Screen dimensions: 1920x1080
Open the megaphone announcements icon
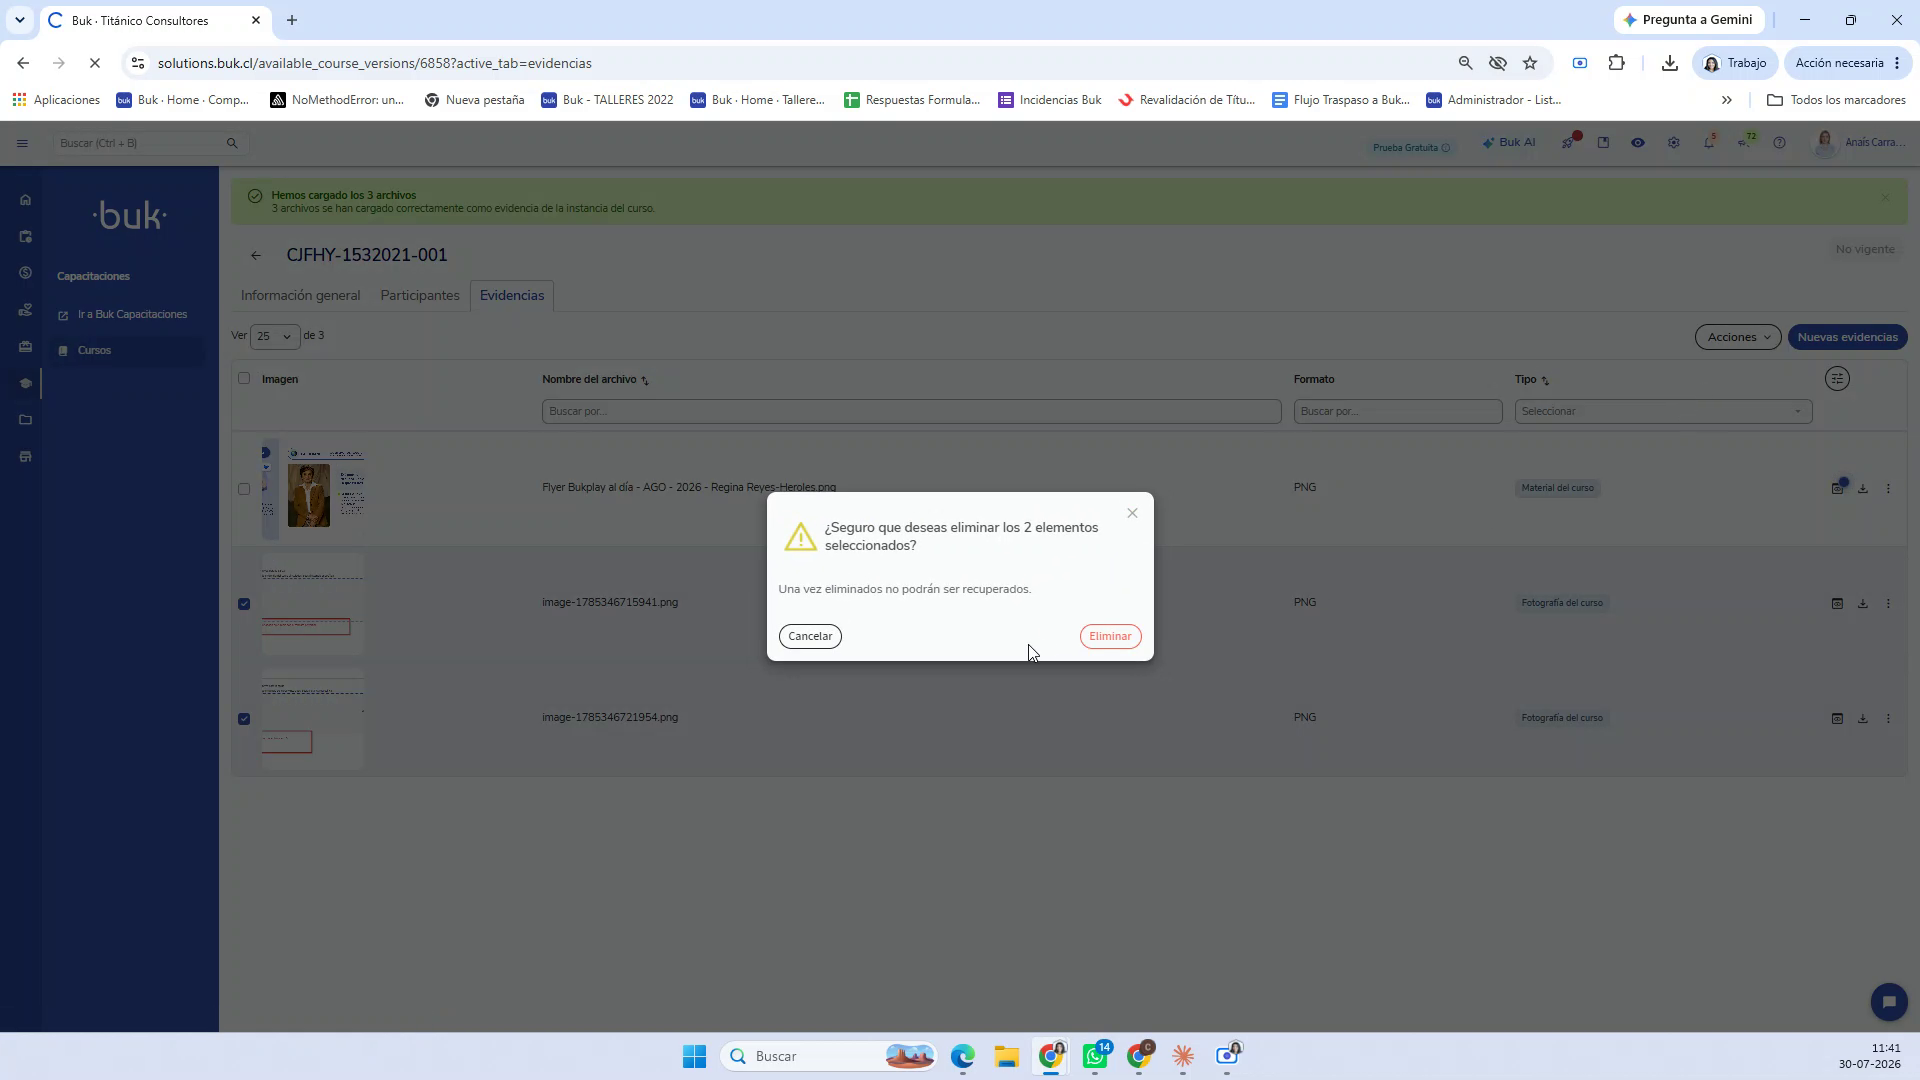point(1744,143)
